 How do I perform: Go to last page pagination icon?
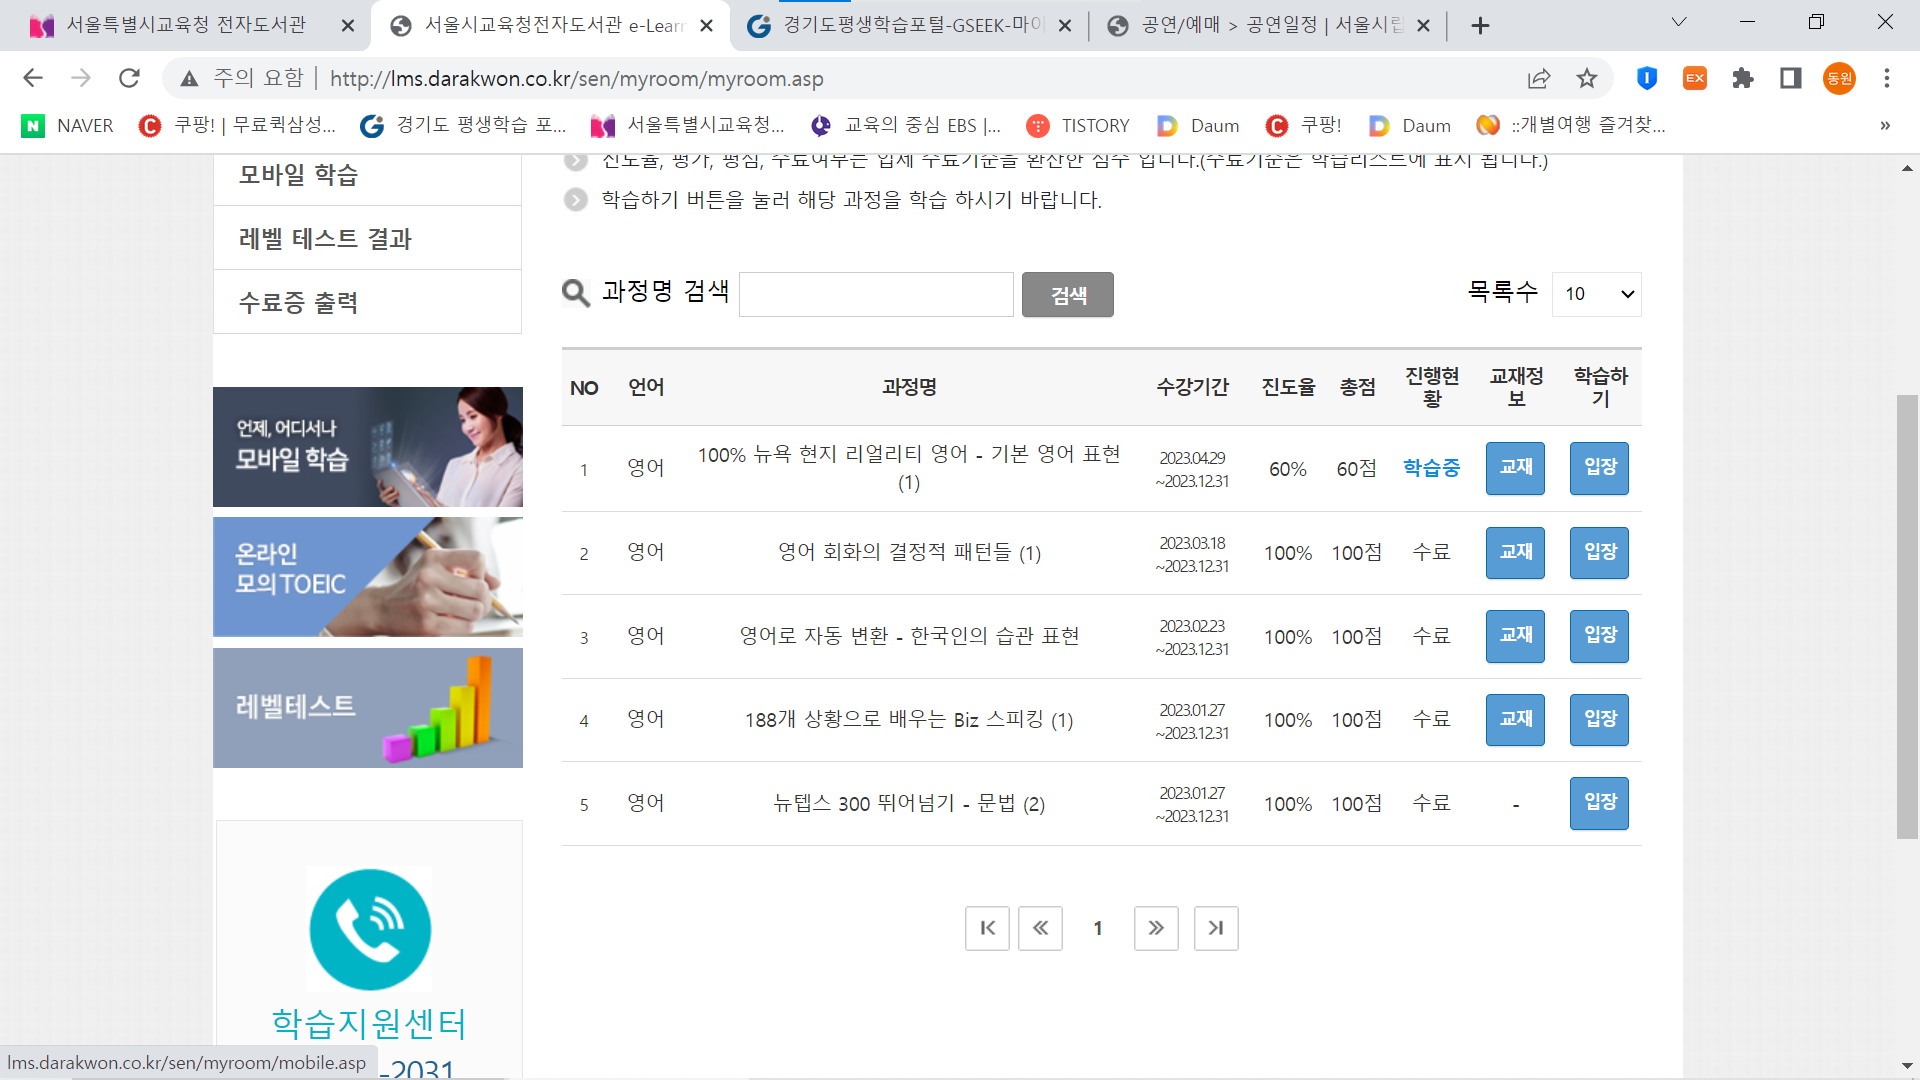point(1216,928)
